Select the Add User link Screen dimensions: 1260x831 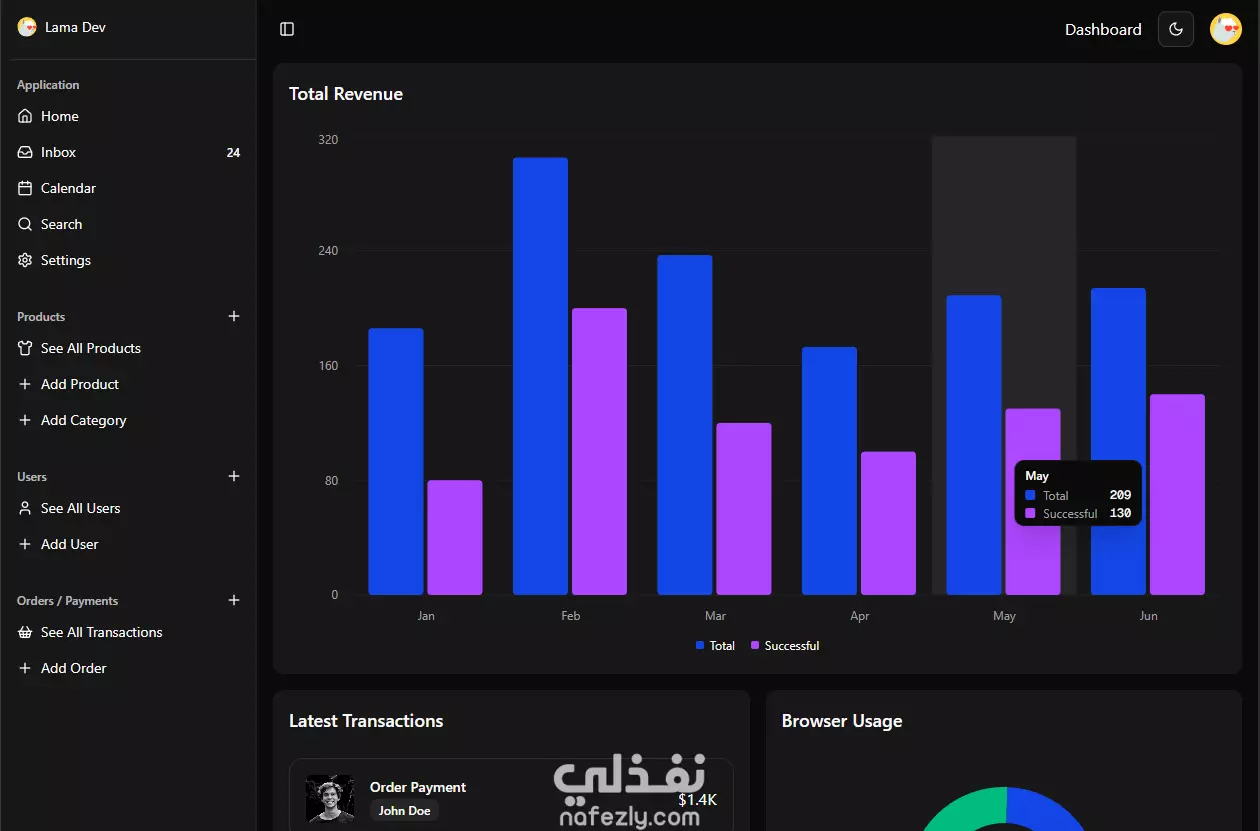coord(129,544)
